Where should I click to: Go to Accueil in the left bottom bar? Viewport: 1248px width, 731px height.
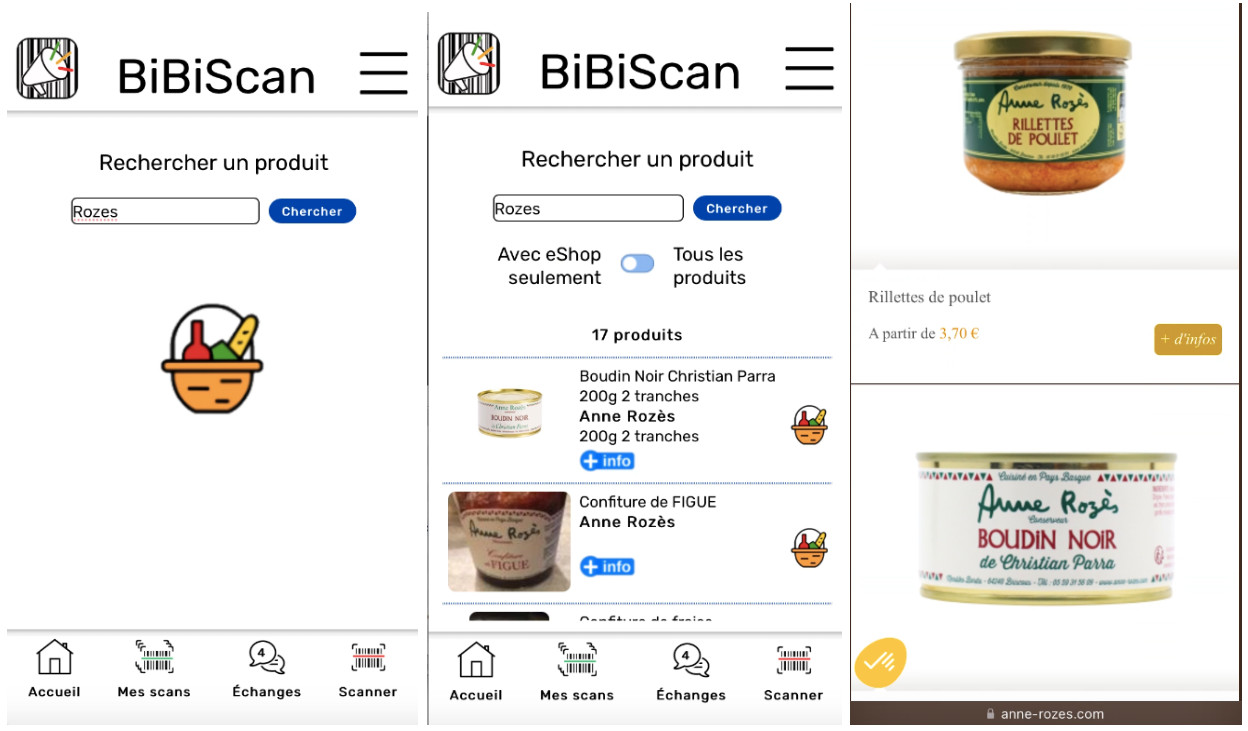54,669
